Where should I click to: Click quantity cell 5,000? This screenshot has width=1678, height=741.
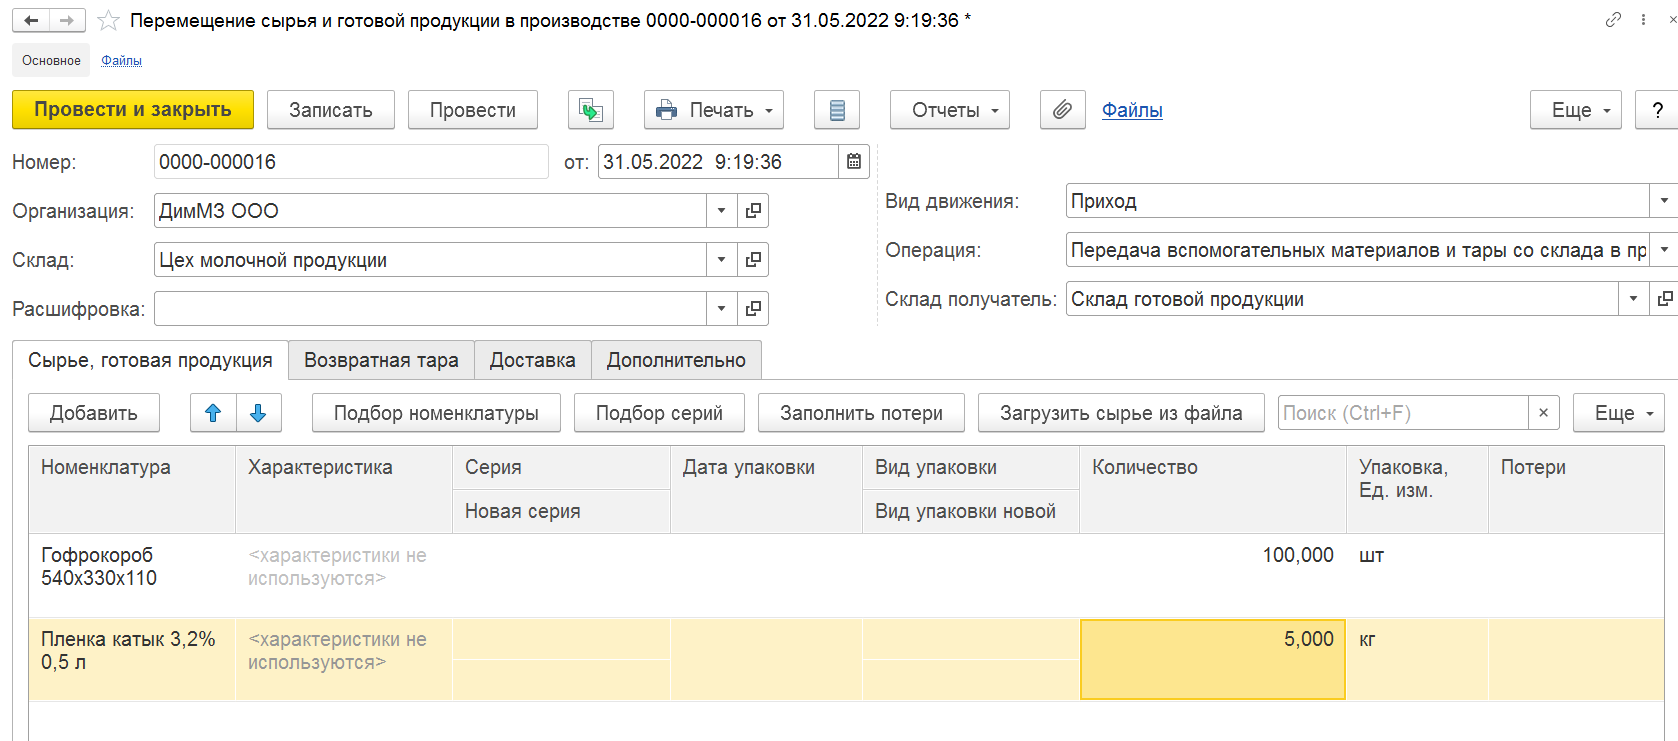1212,659
